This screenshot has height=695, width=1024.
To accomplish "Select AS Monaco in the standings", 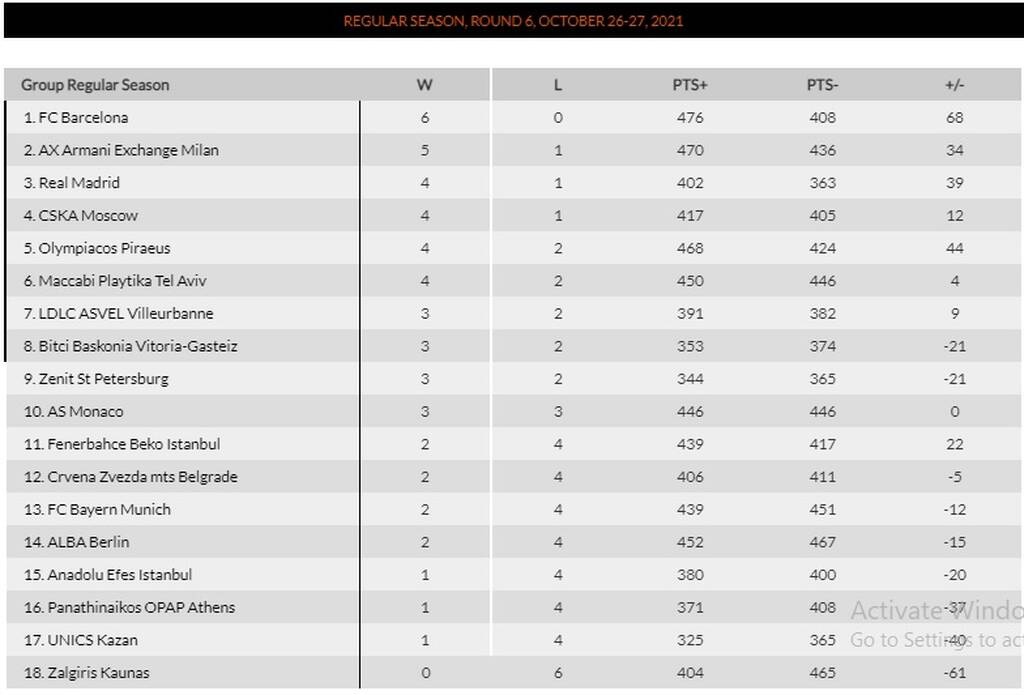I will 85,412.
